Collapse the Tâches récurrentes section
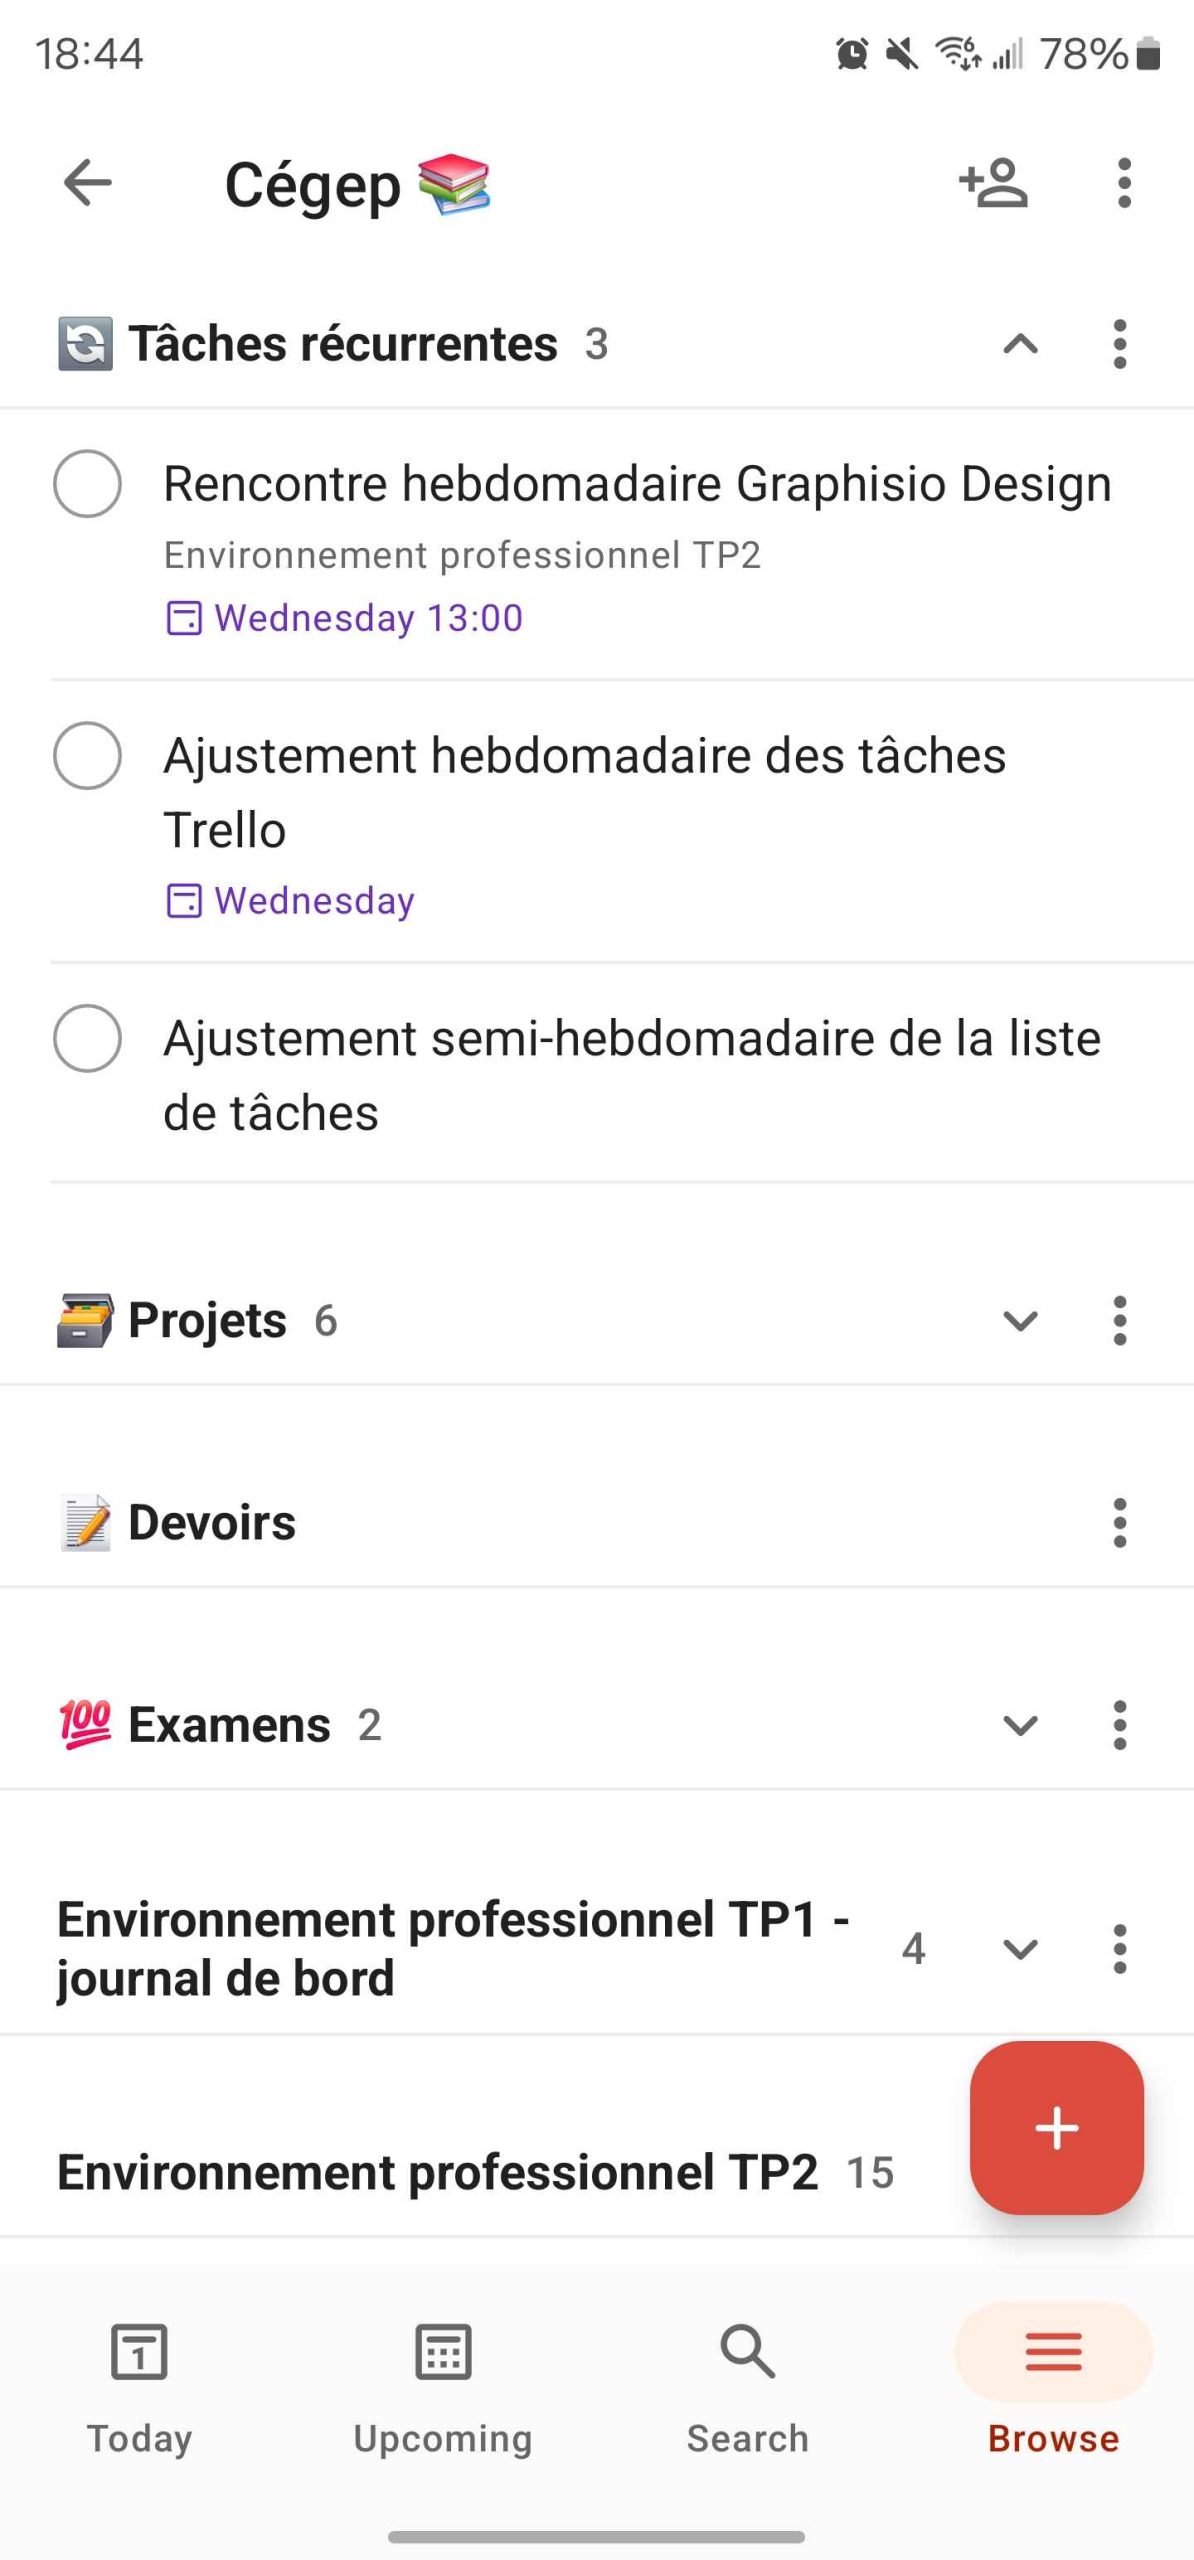1194x2560 pixels. (1020, 344)
